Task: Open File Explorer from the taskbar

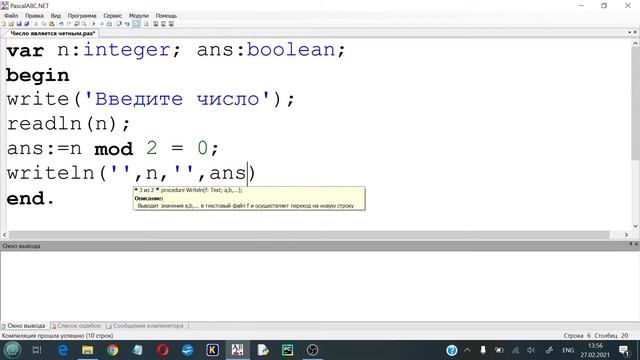Action: [87, 350]
